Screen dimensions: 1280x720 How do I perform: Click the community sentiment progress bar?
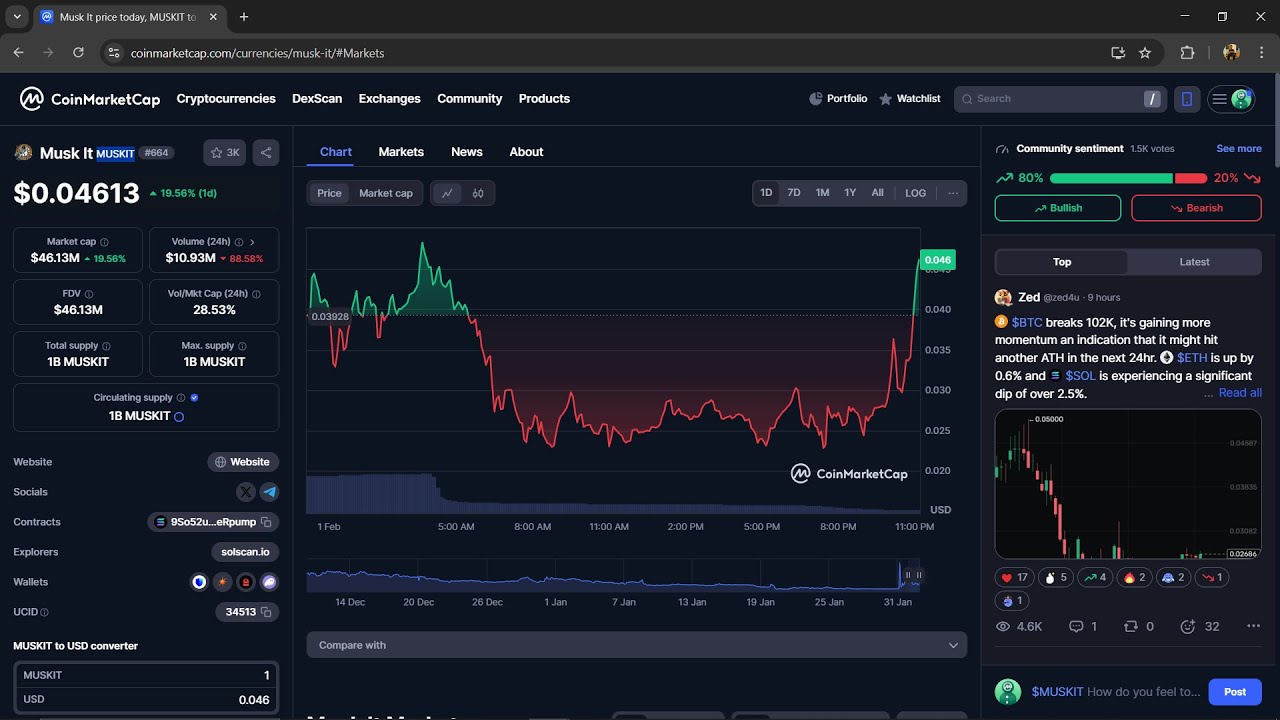pos(1128,178)
